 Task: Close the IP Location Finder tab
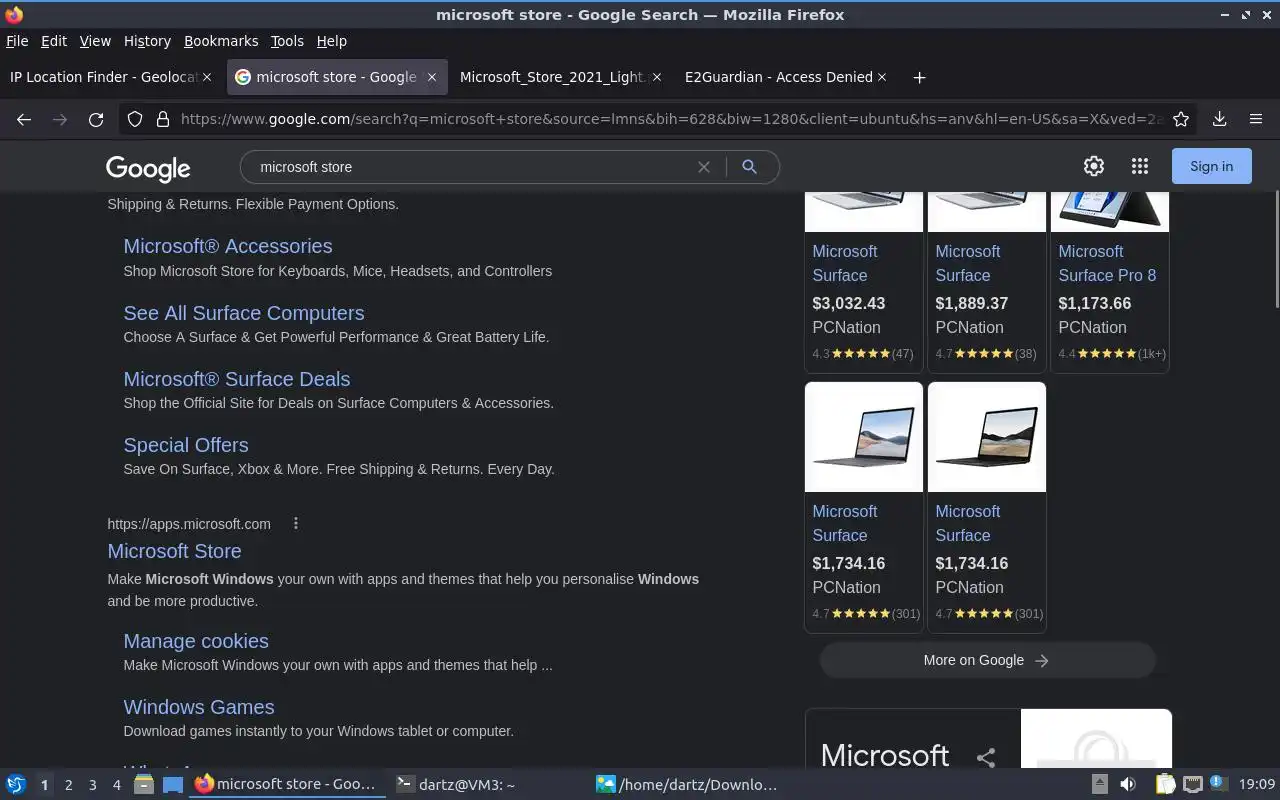pyautogui.click(x=207, y=77)
